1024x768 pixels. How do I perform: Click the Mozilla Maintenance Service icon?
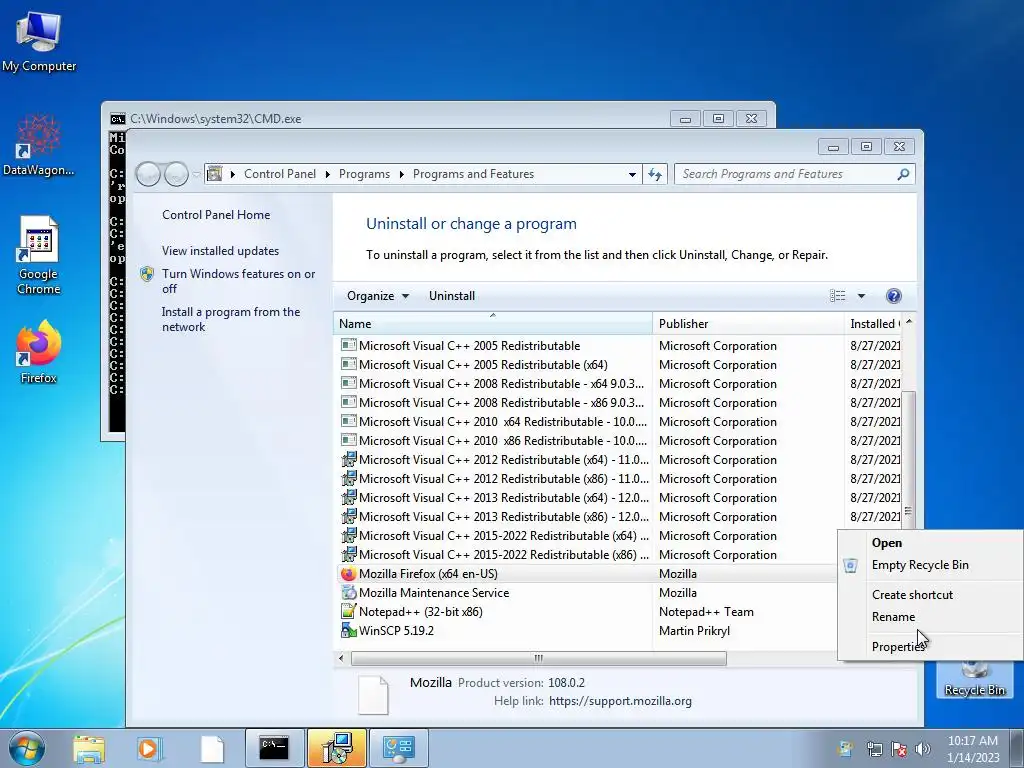(x=348, y=593)
